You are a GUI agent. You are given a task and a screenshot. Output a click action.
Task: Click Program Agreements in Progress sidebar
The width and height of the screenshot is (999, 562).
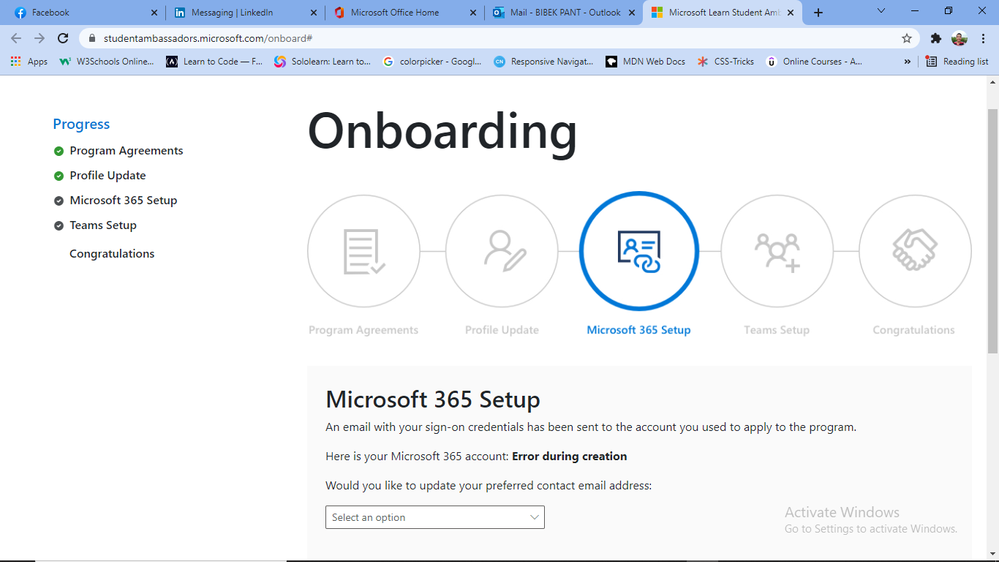126,151
